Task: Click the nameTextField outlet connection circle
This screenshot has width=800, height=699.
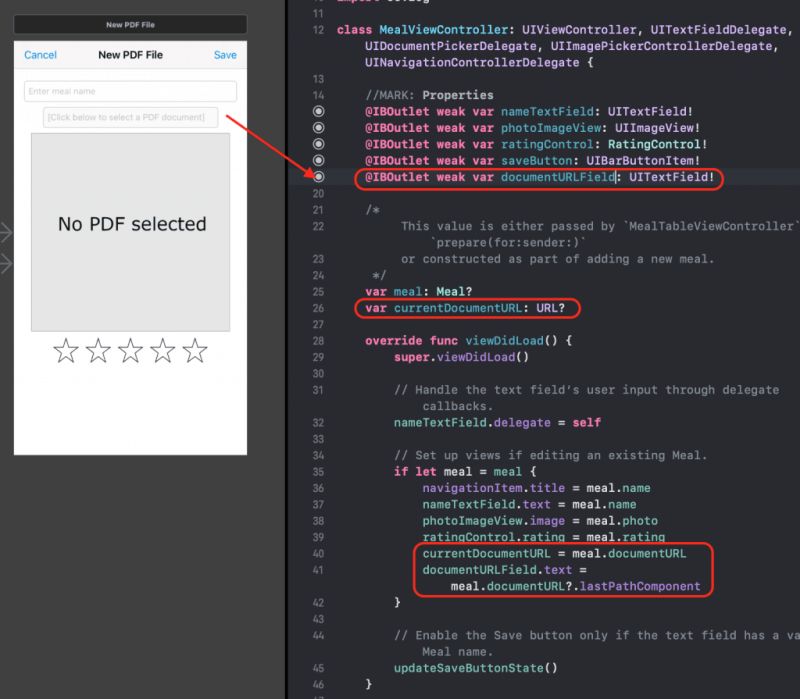Action: (318, 112)
